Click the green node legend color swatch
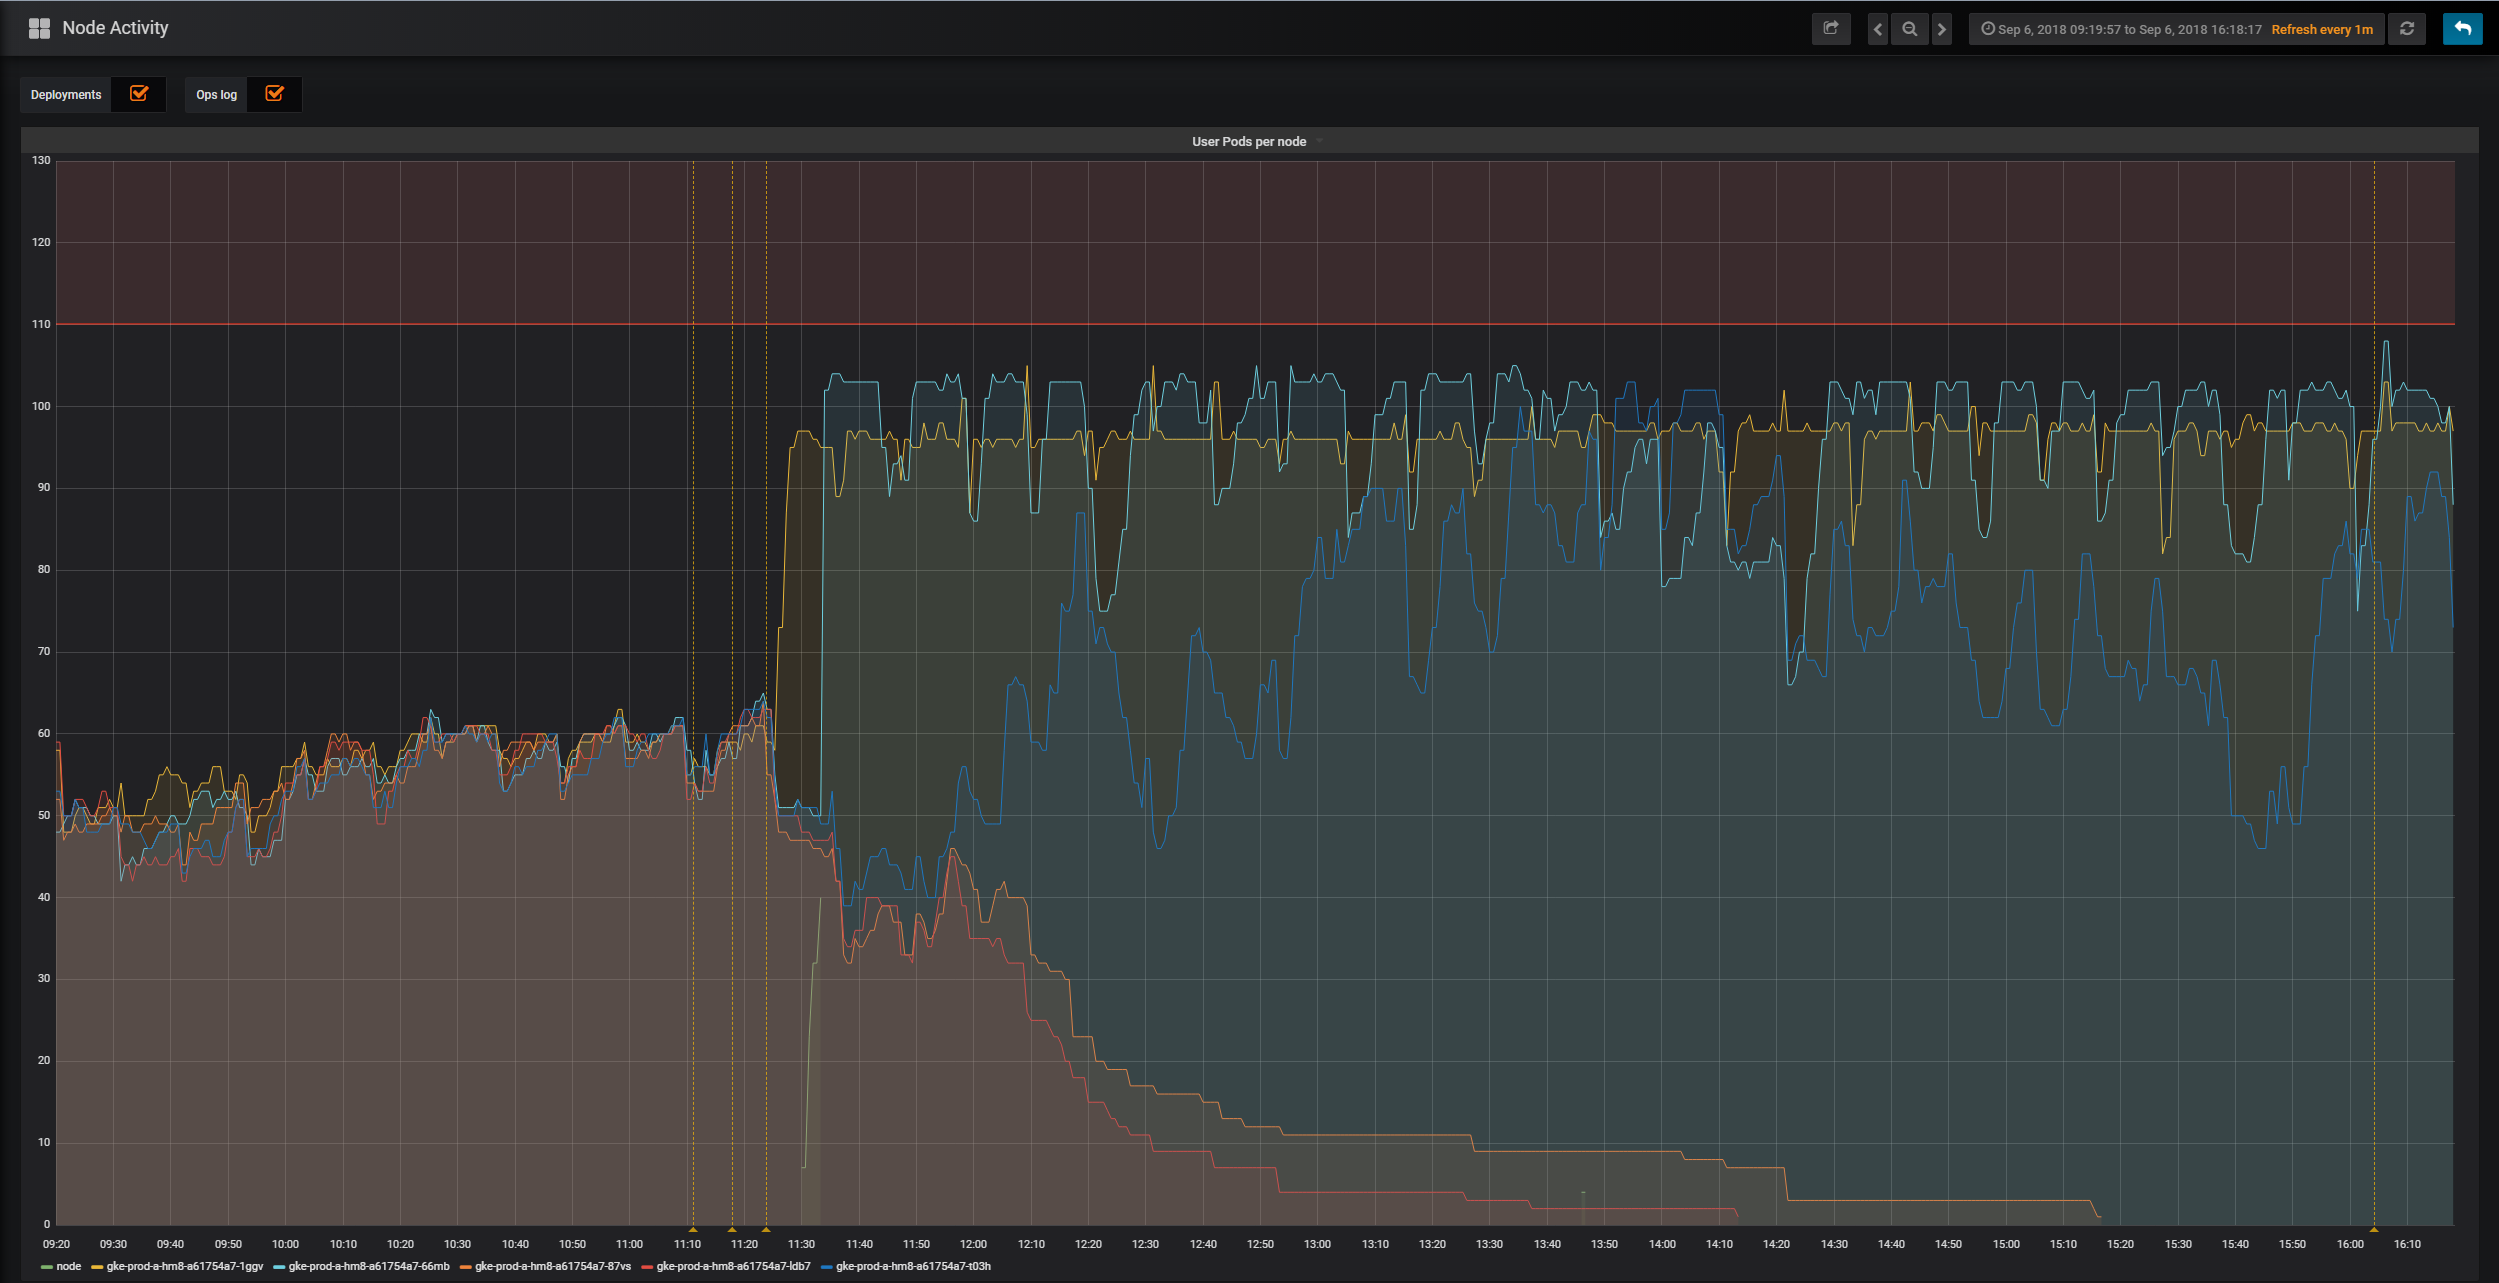This screenshot has height=1283, width=2499. [x=47, y=1267]
